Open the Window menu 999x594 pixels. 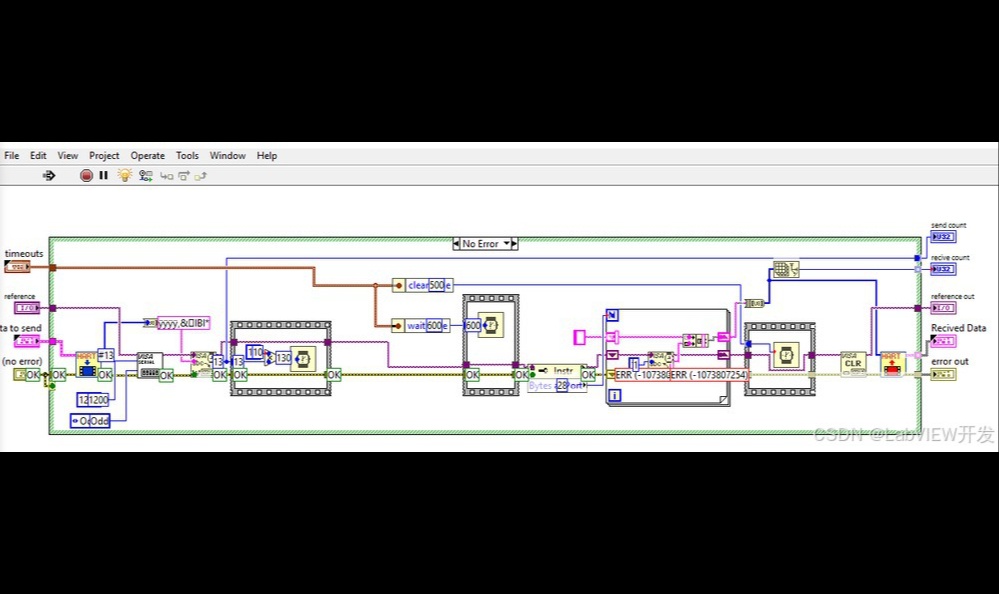click(x=227, y=156)
